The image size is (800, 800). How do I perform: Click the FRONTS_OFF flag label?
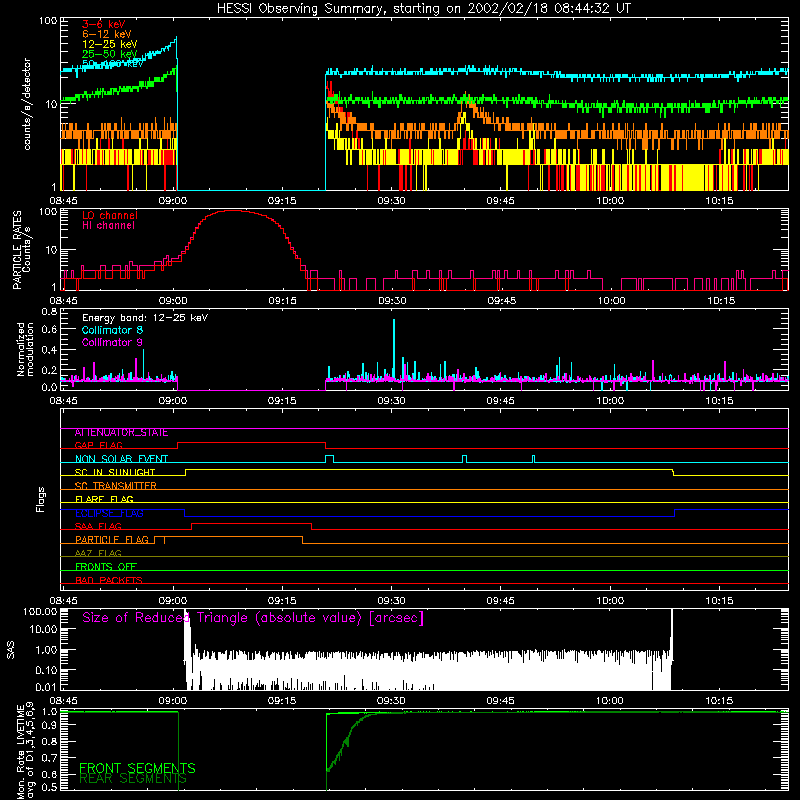tap(106, 567)
